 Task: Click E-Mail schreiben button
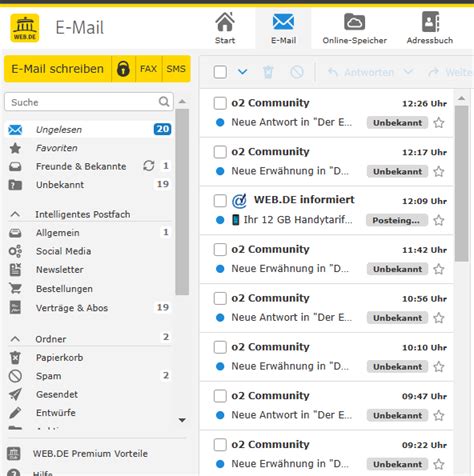pyautogui.click(x=58, y=69)
